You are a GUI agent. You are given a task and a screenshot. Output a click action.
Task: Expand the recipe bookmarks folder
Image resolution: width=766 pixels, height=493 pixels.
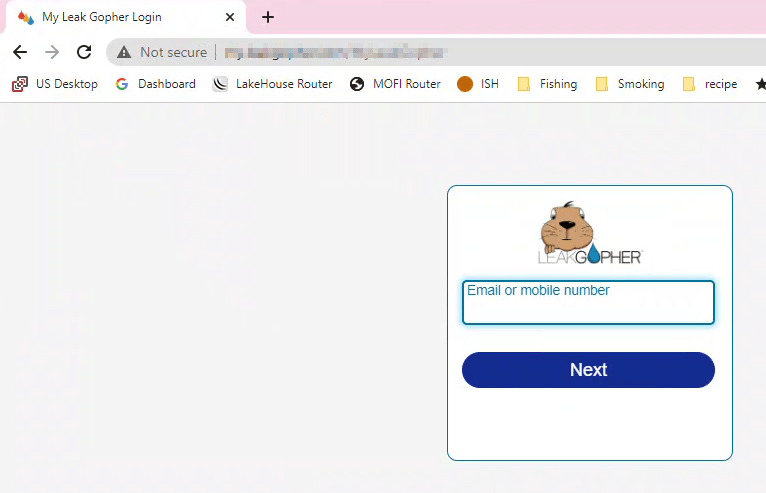(x=710, y=84)
